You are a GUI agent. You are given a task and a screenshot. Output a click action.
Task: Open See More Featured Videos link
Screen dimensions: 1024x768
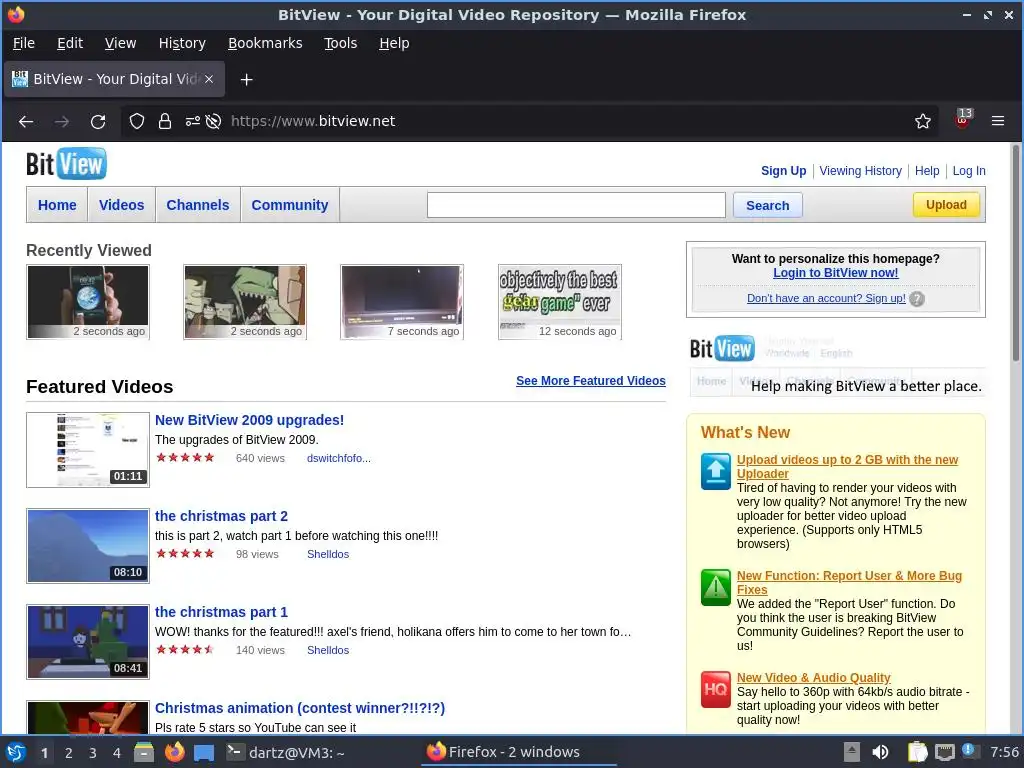coord(590,381)
